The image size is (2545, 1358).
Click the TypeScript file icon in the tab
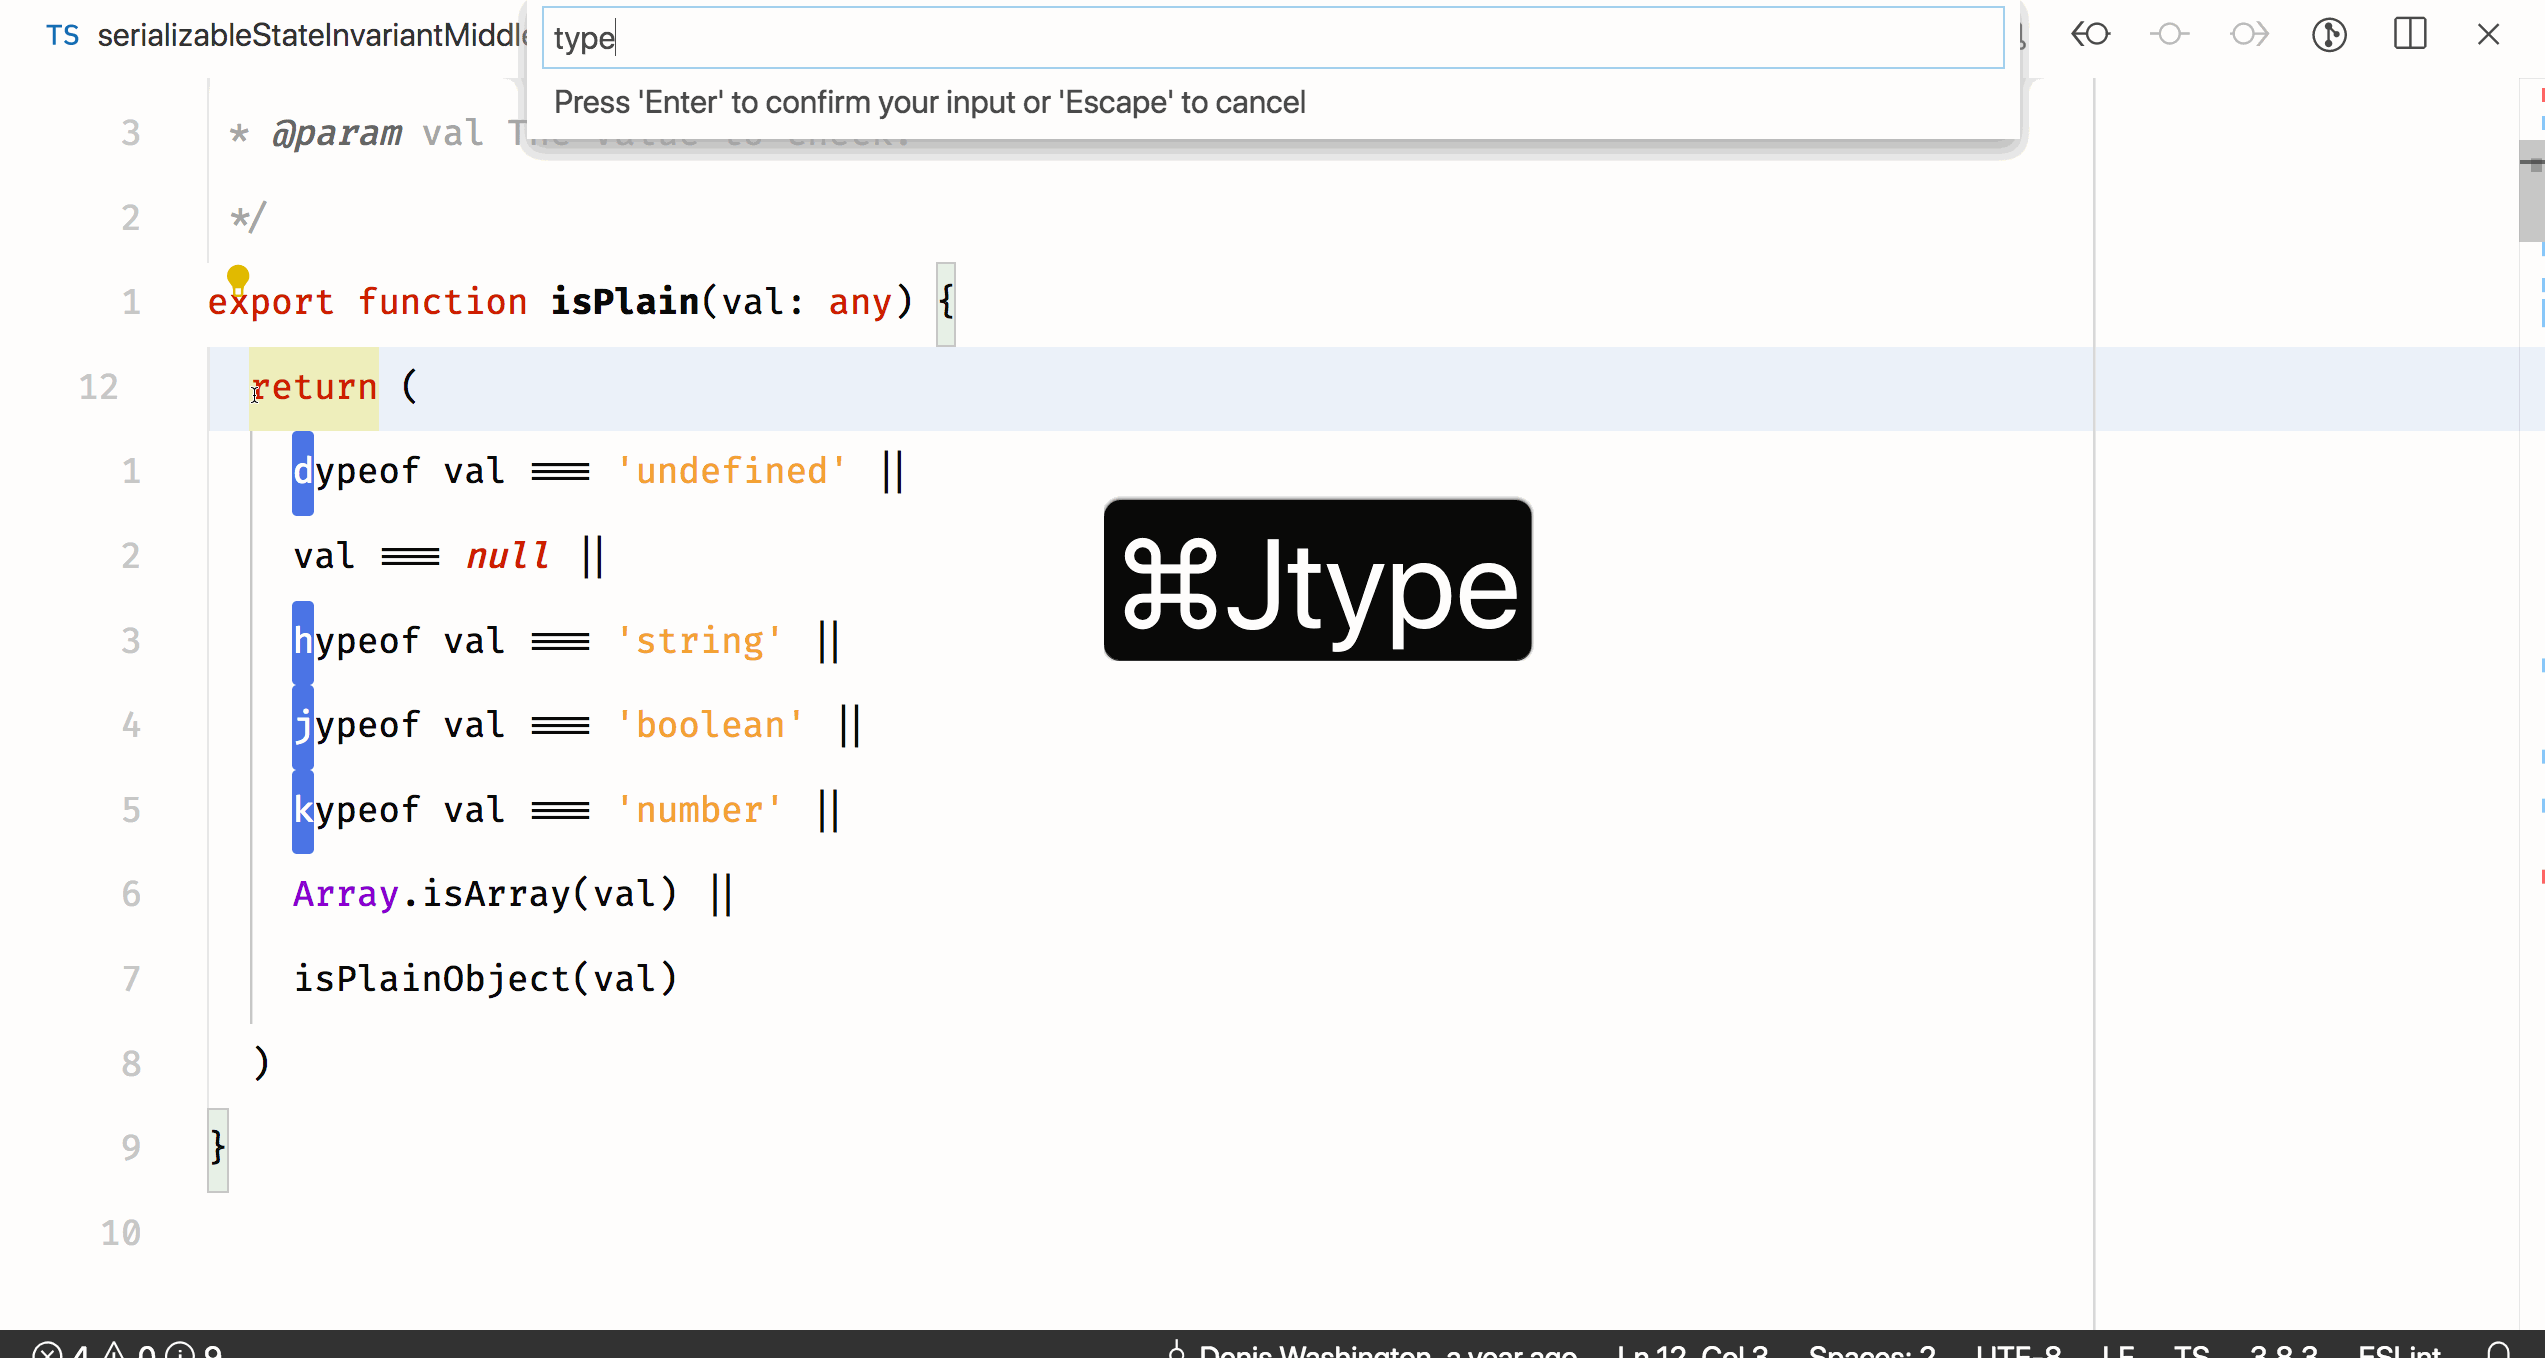[62, 36]
